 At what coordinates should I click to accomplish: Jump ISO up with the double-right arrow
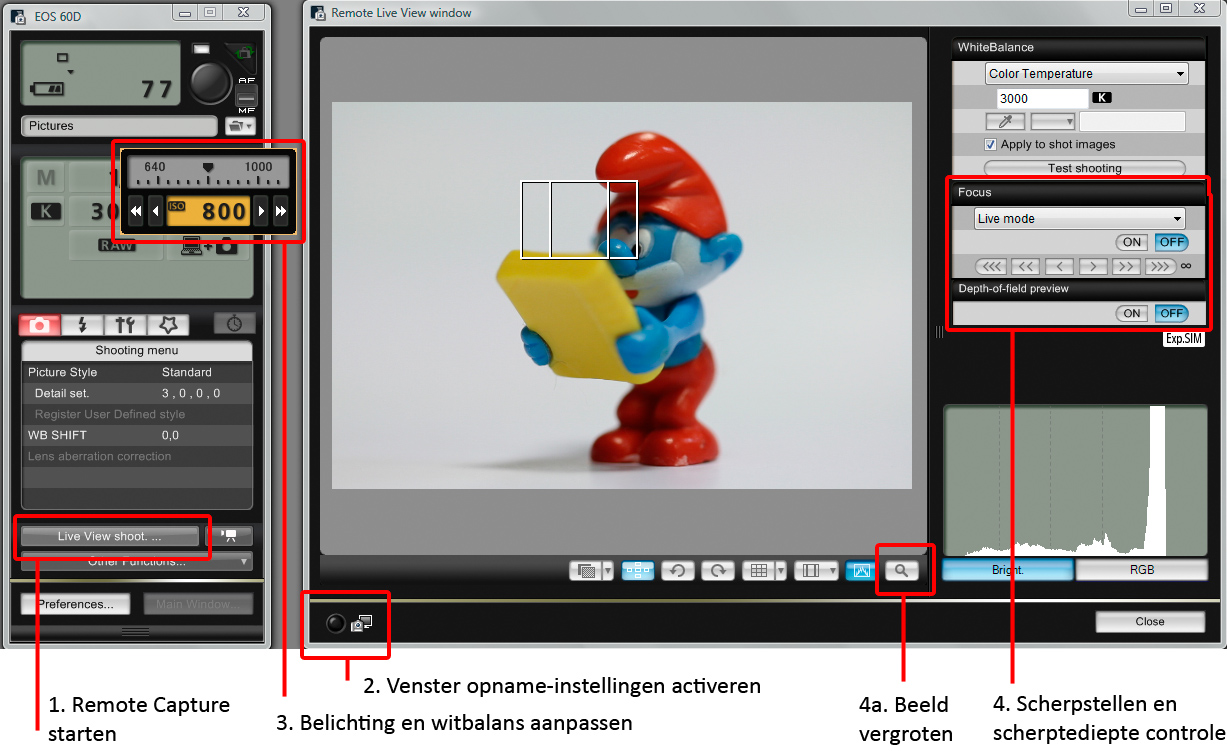[x=281, y=212]
